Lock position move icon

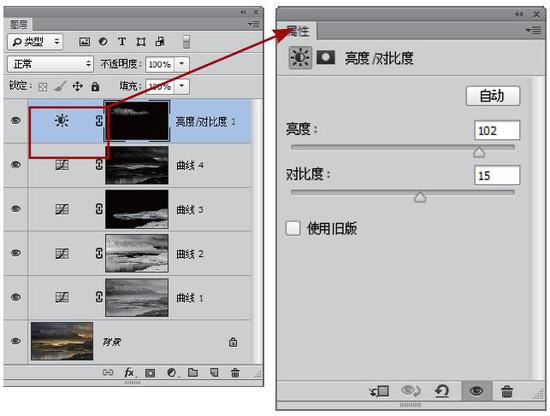78,86
